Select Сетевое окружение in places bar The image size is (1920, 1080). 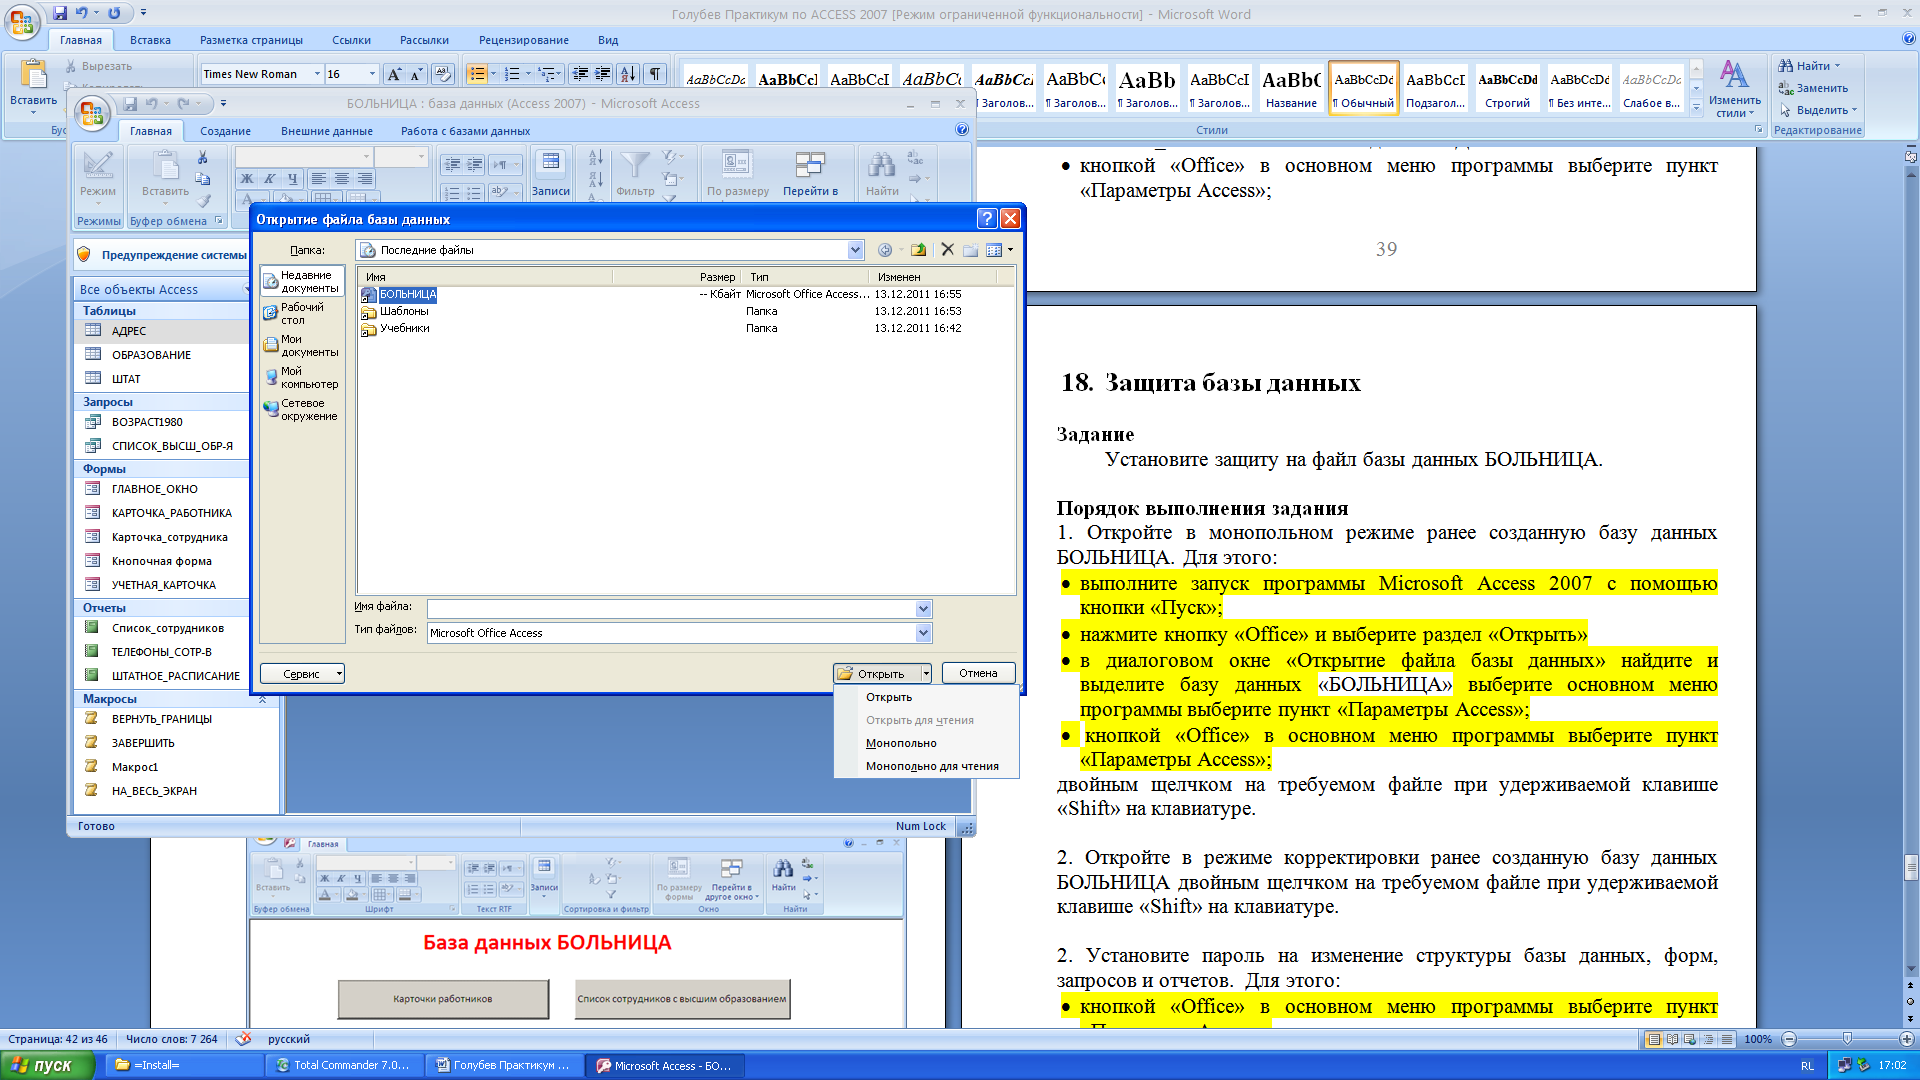[x=301, y=410]
